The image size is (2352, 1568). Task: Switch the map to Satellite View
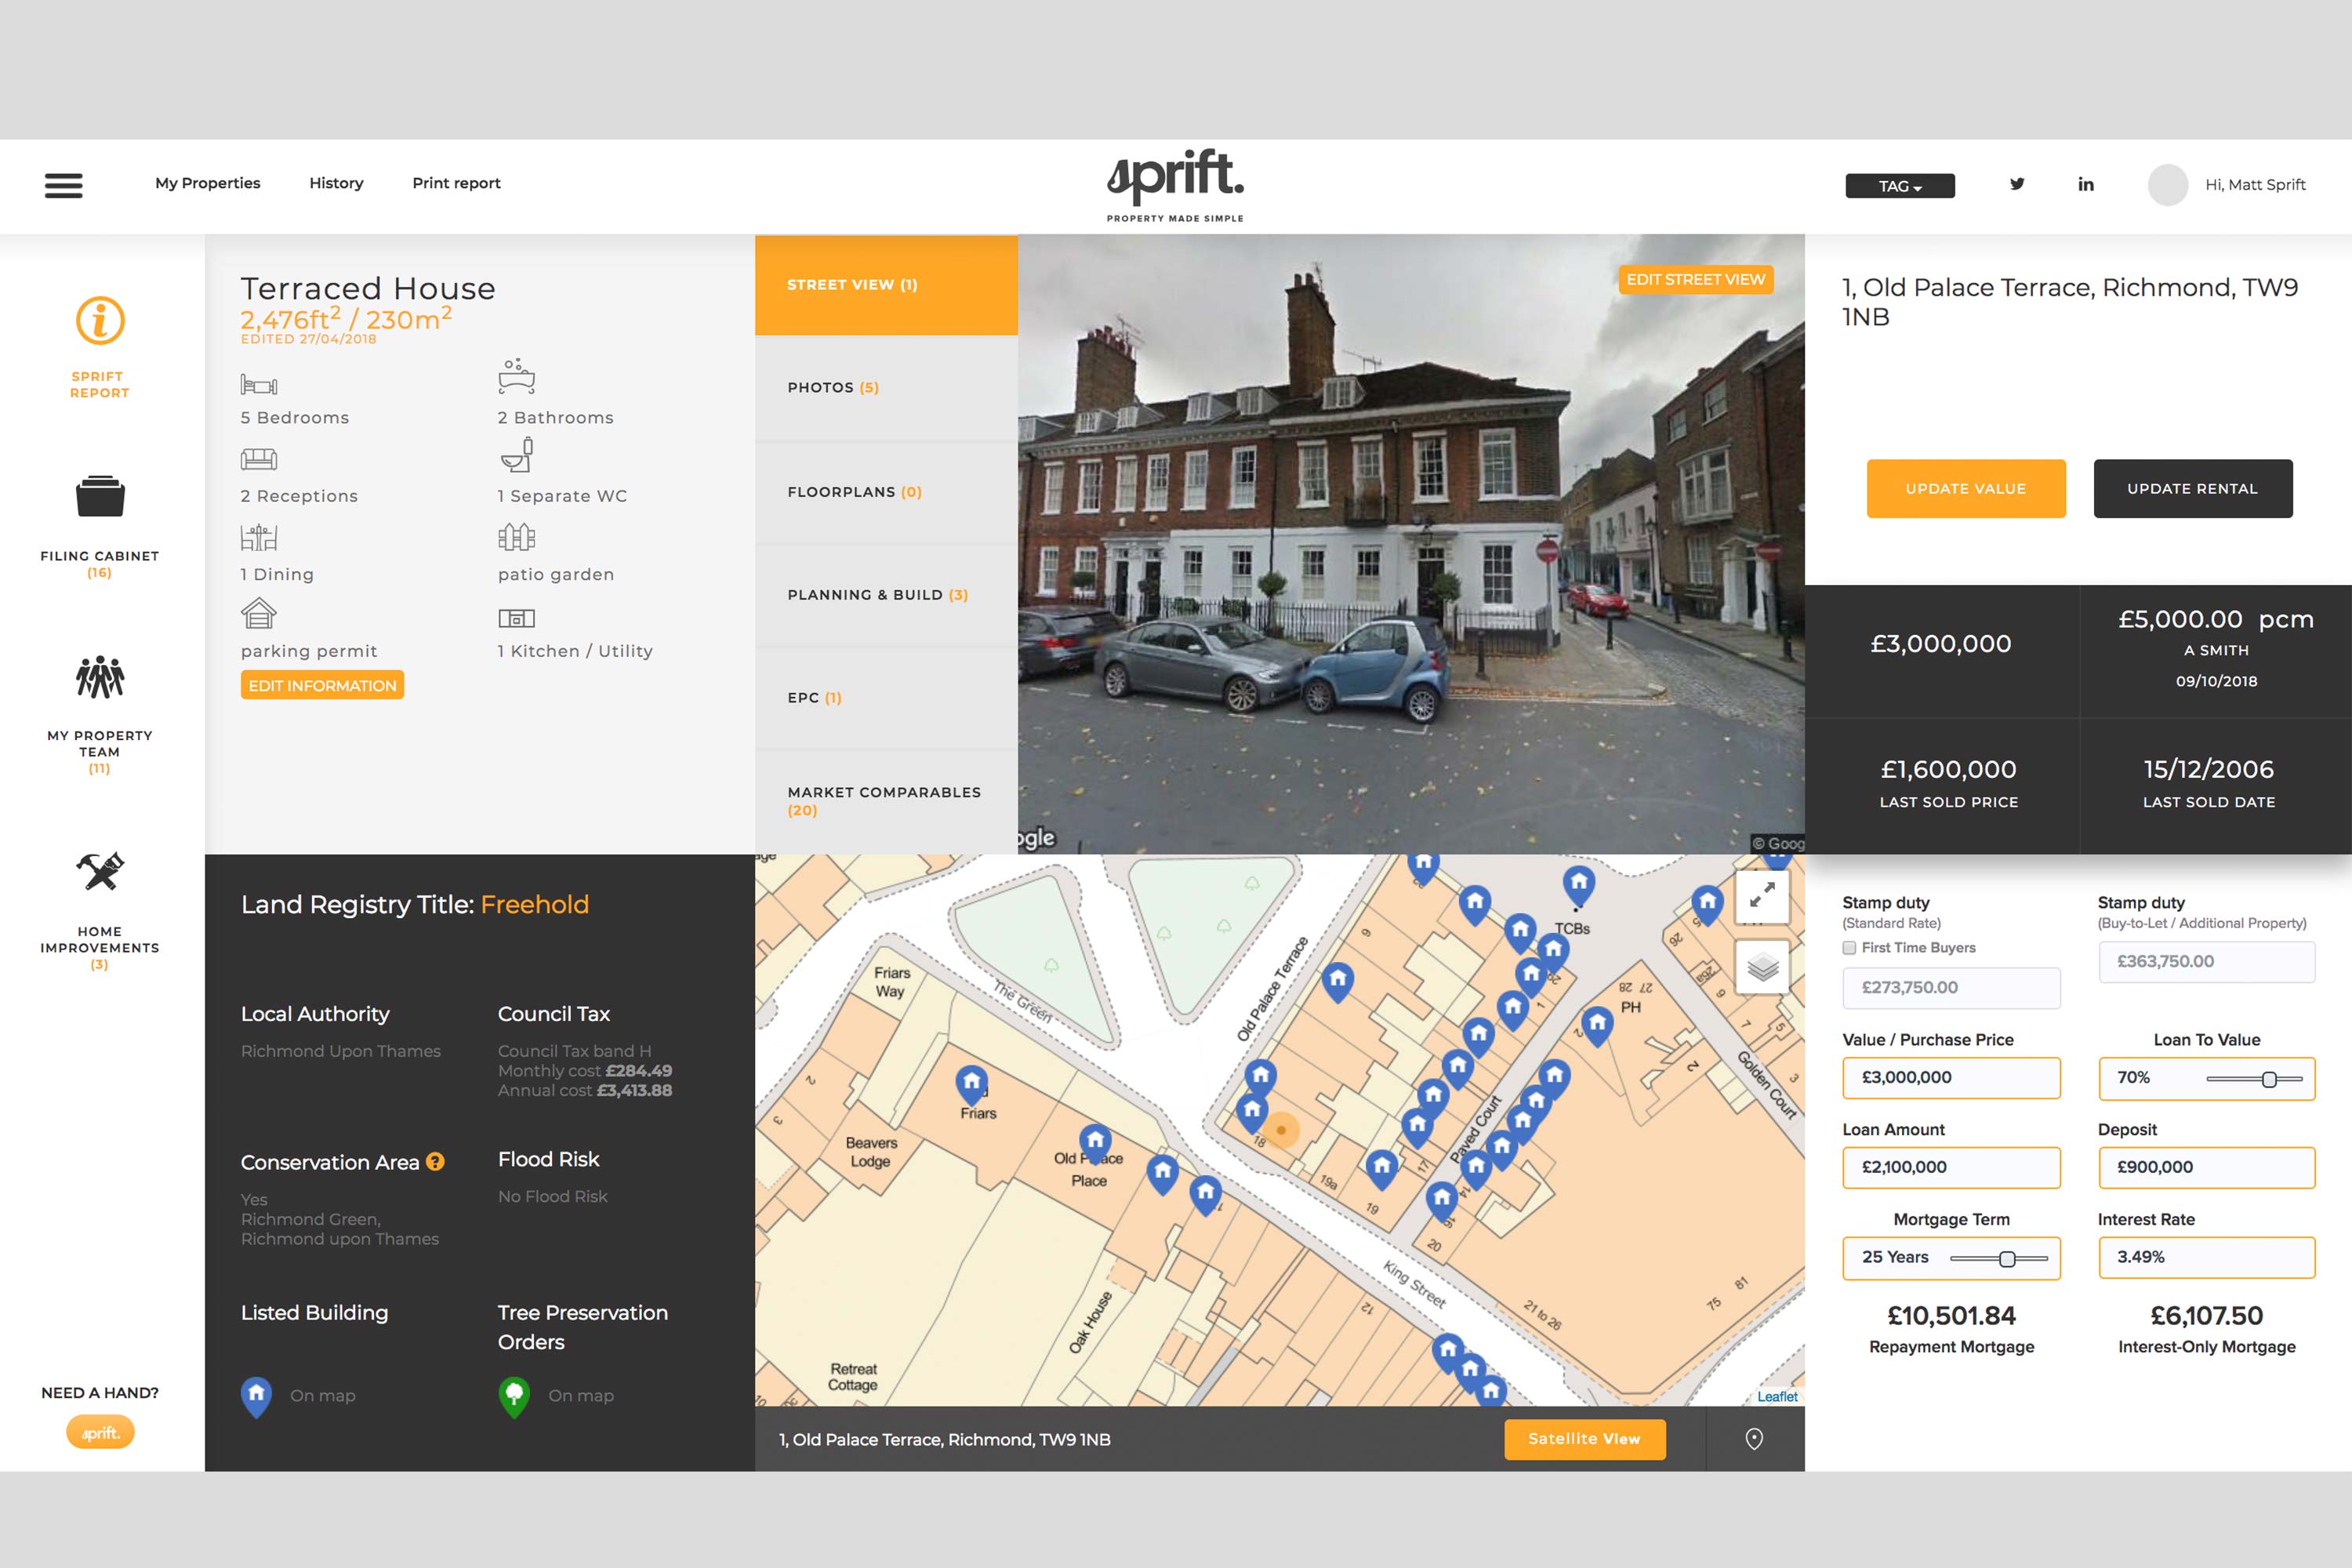(1584, 1439)
